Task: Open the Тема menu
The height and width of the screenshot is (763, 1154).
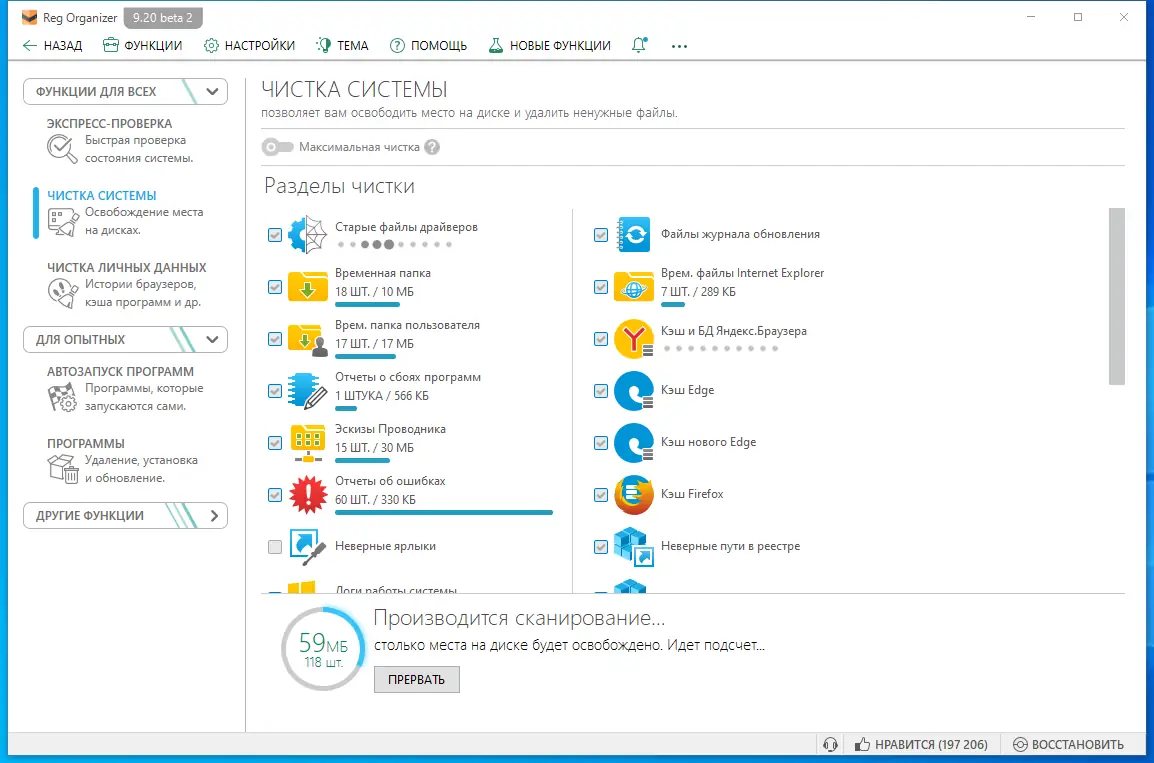Action: click(x=341, y=46)
